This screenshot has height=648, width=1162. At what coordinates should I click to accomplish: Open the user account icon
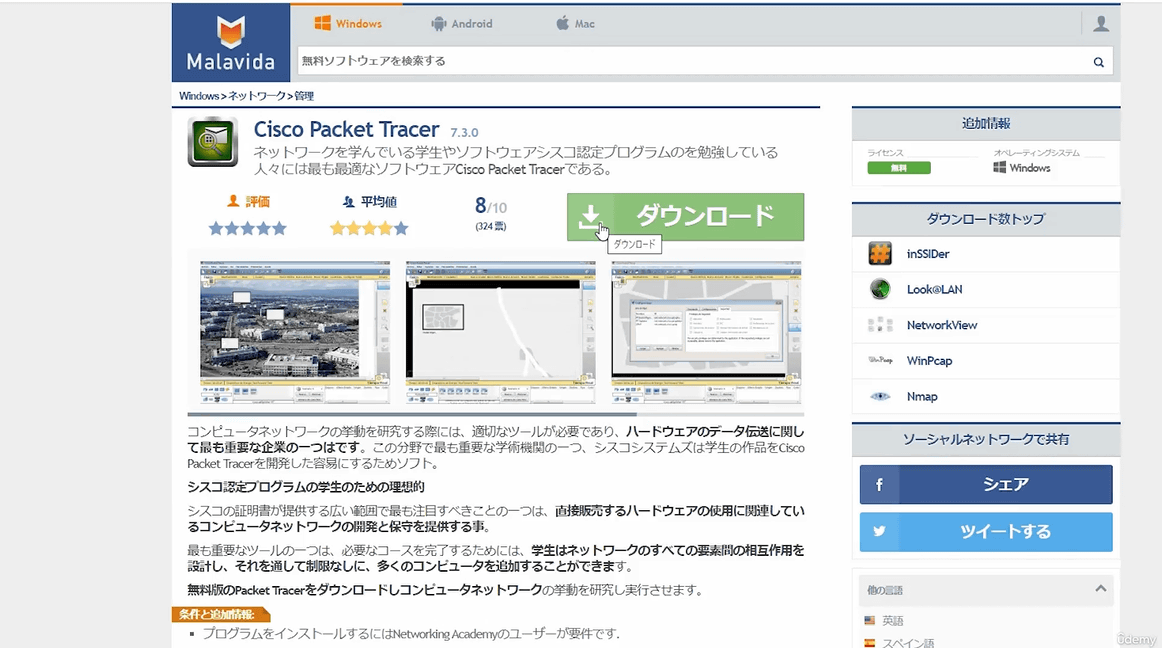[x=1101, y=24]
